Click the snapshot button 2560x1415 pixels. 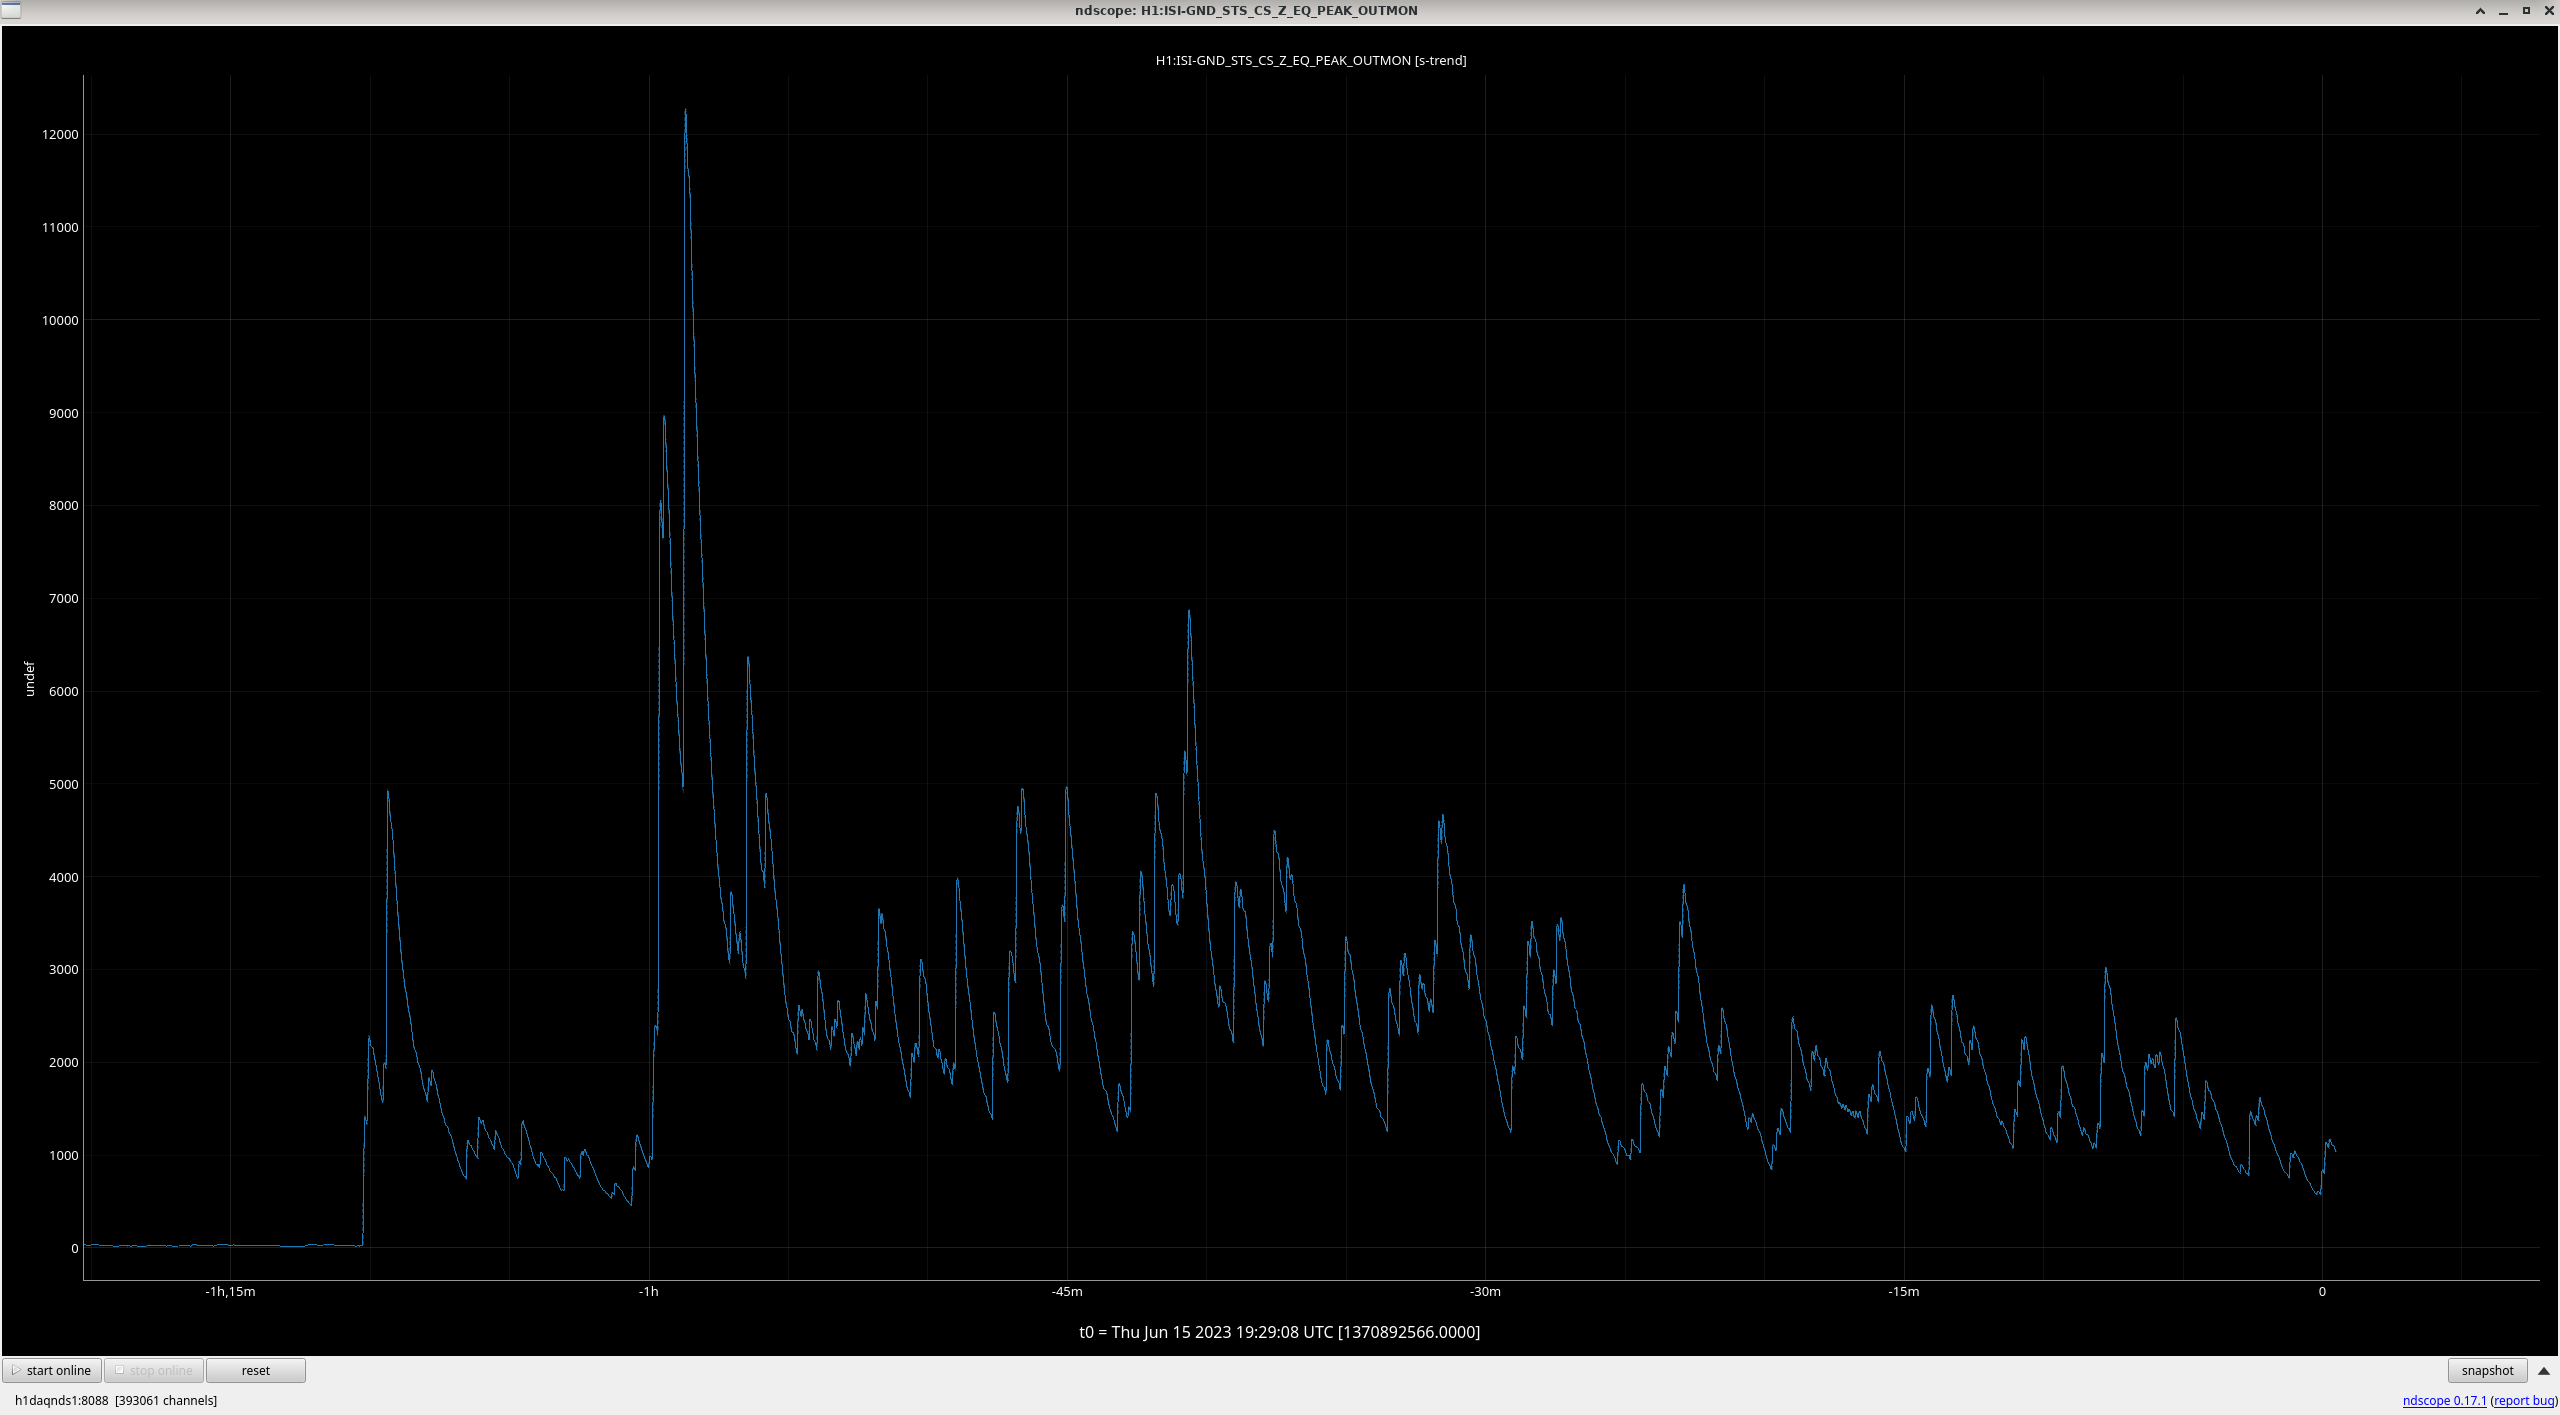2486,1370
